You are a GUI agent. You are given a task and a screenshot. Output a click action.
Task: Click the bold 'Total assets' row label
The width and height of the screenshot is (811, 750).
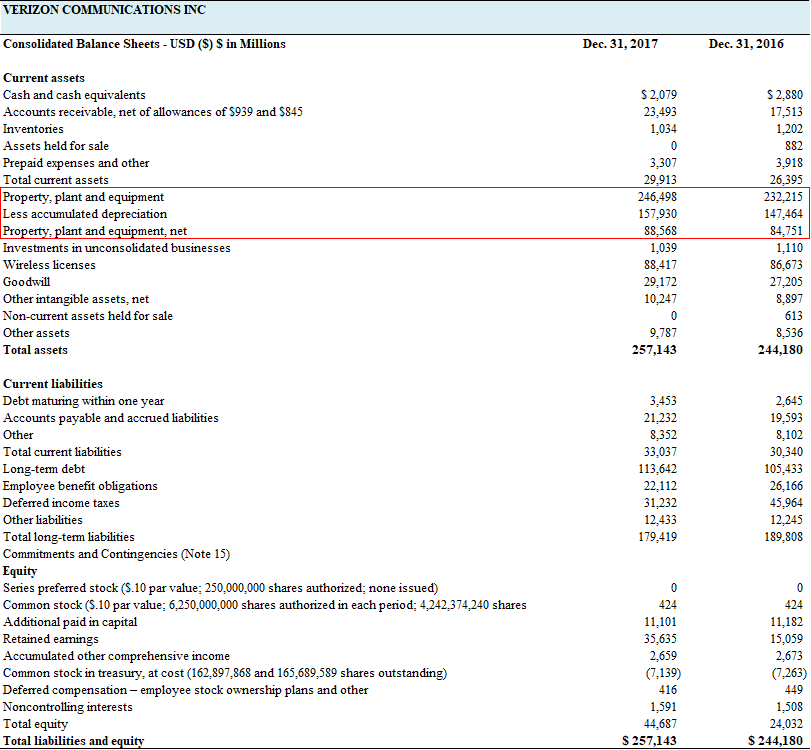35,350
